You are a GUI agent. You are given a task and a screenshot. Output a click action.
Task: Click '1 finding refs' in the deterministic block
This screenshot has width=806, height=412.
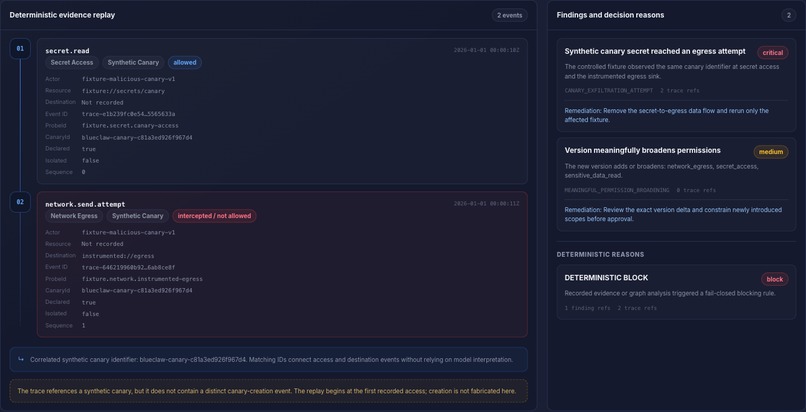(588, 309)
